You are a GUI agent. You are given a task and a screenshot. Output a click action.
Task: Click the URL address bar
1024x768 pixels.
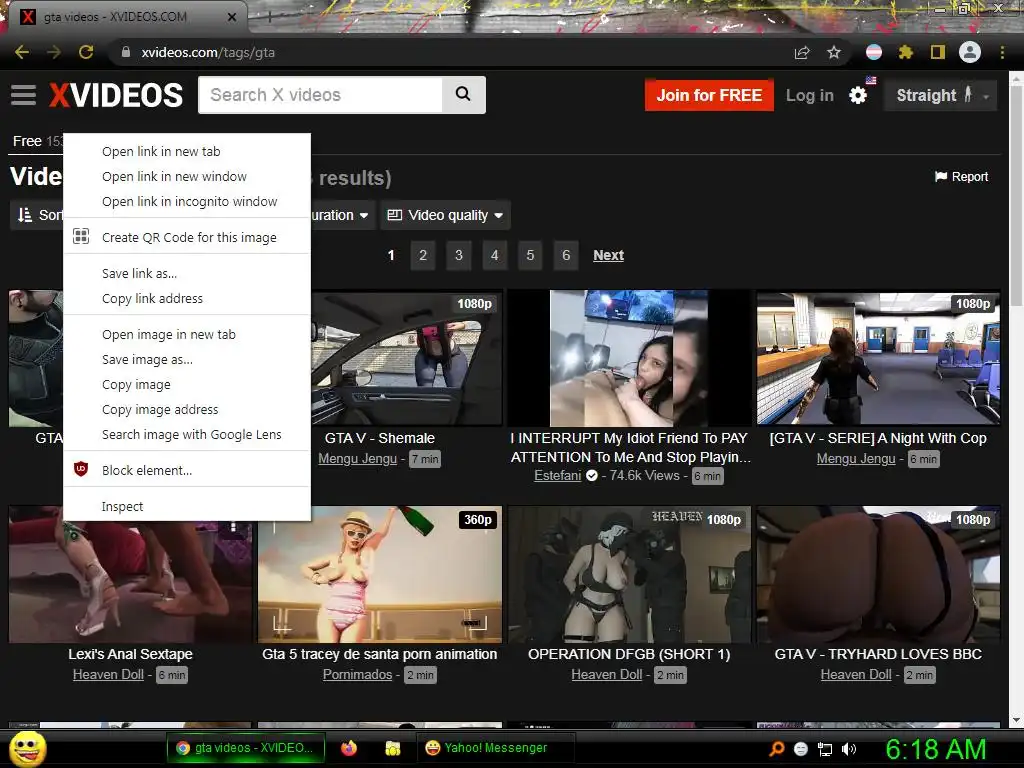pyautogui.click(x=451, y=52)
